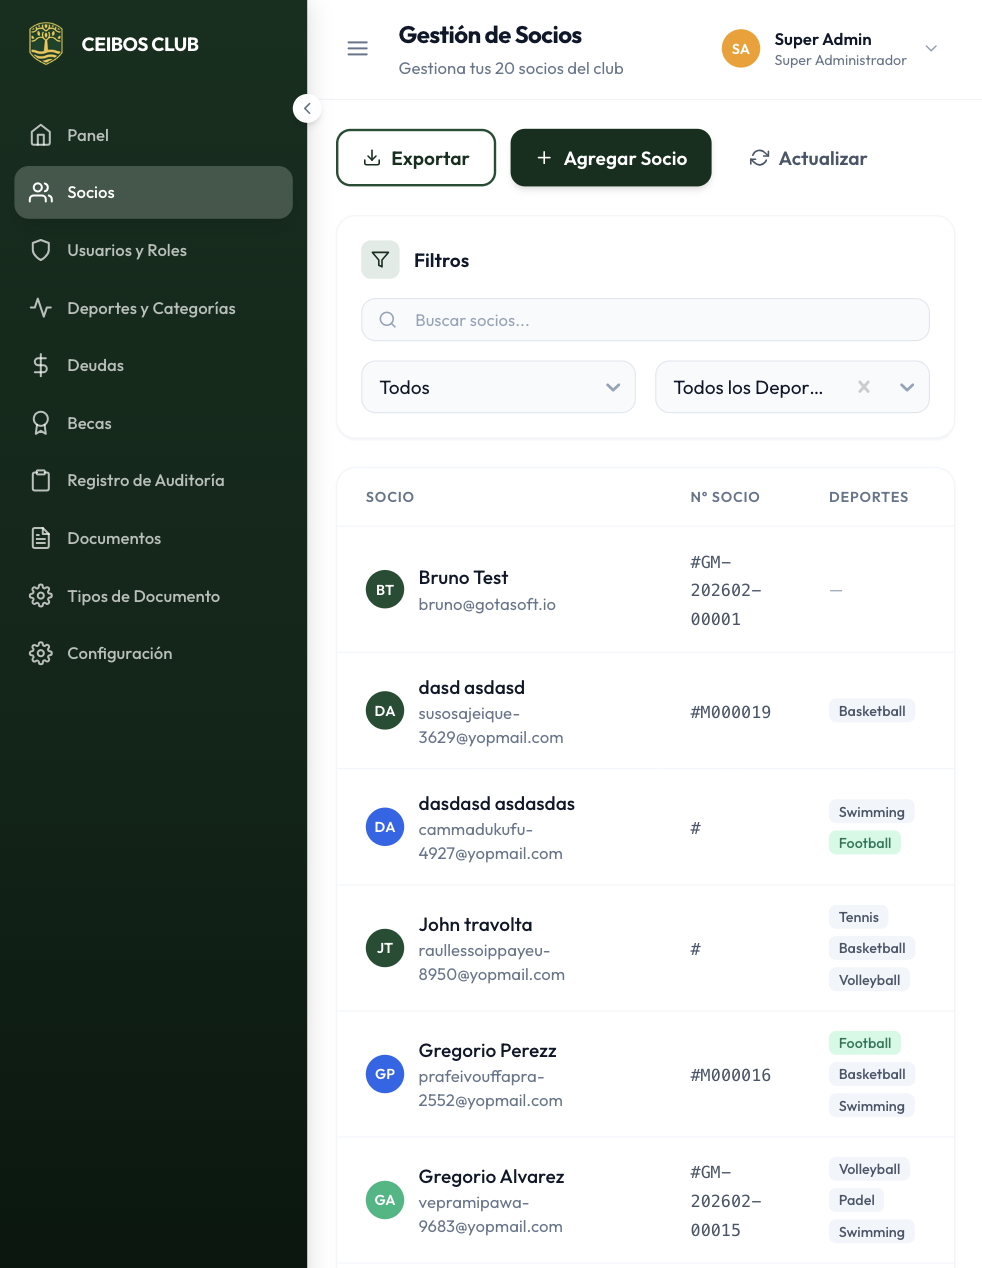Image resolution: width=982 pixels, height=1268 pixels.
Task: Collapse the sidebar with the arrow button
Action: [x=307, y=108]
